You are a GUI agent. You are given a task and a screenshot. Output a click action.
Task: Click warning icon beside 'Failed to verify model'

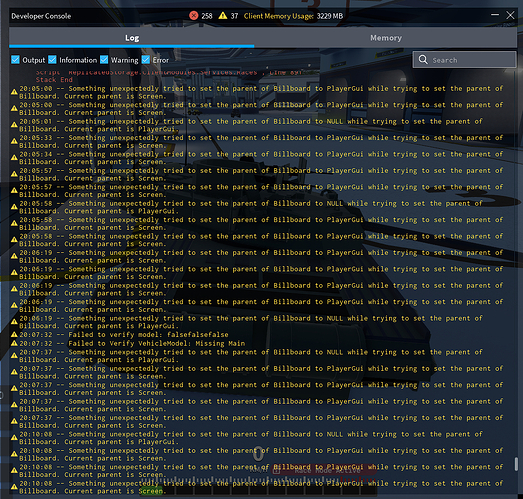pyautogui.click(x=14, y=334)
